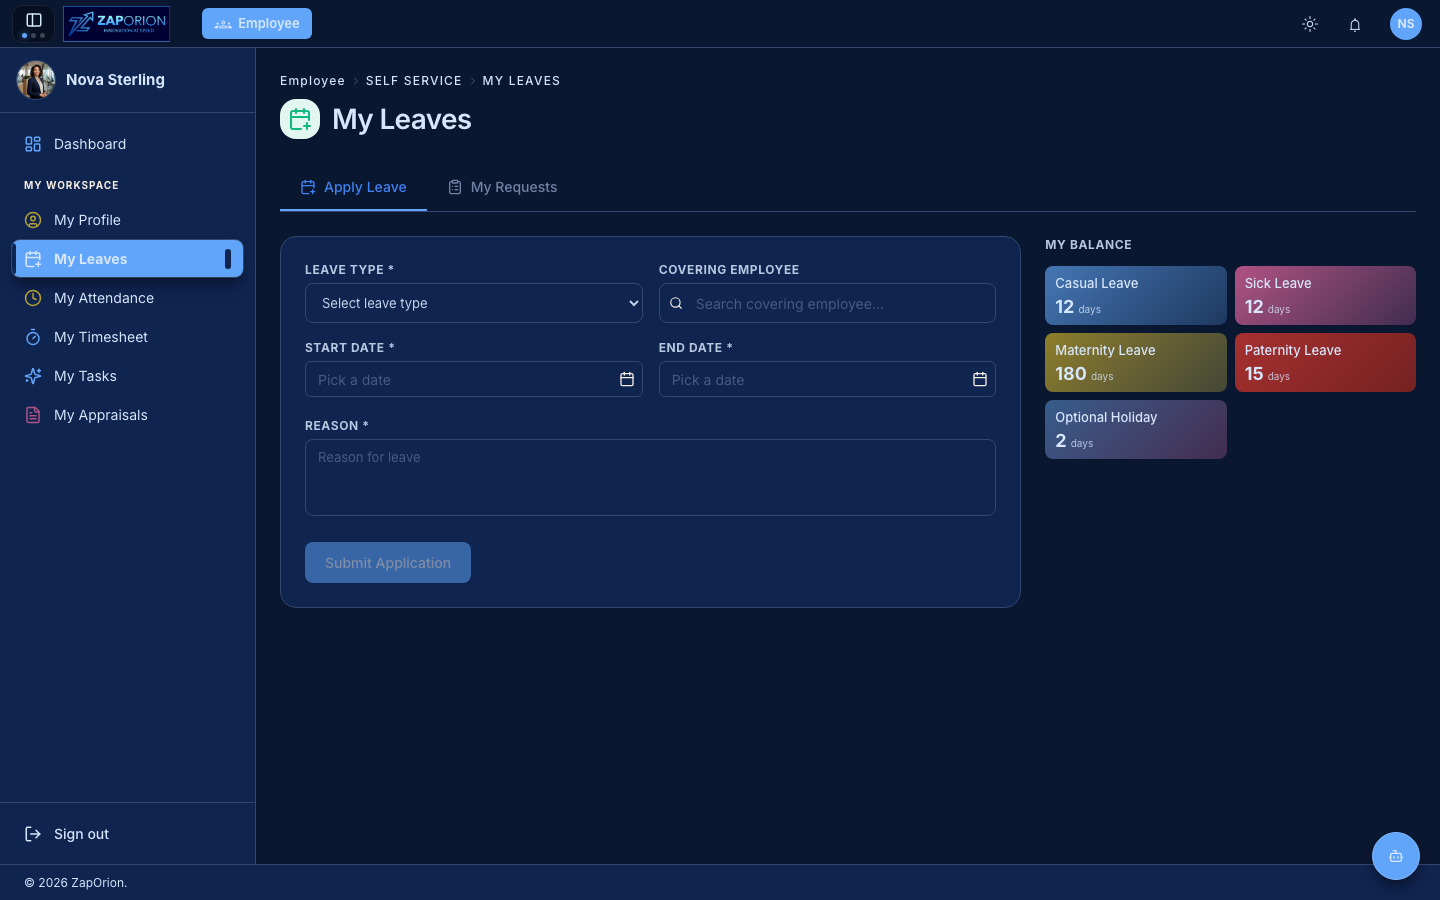Click the Start Date pick a date field
The image size is (1440, 900).
(474, 379)
